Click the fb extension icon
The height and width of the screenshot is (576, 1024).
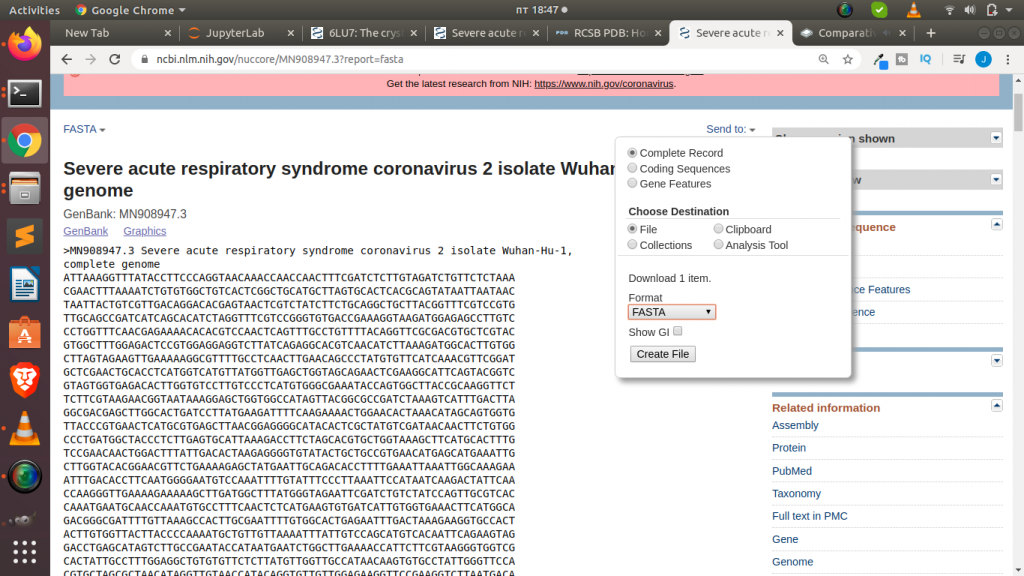[x=902, y=59]
